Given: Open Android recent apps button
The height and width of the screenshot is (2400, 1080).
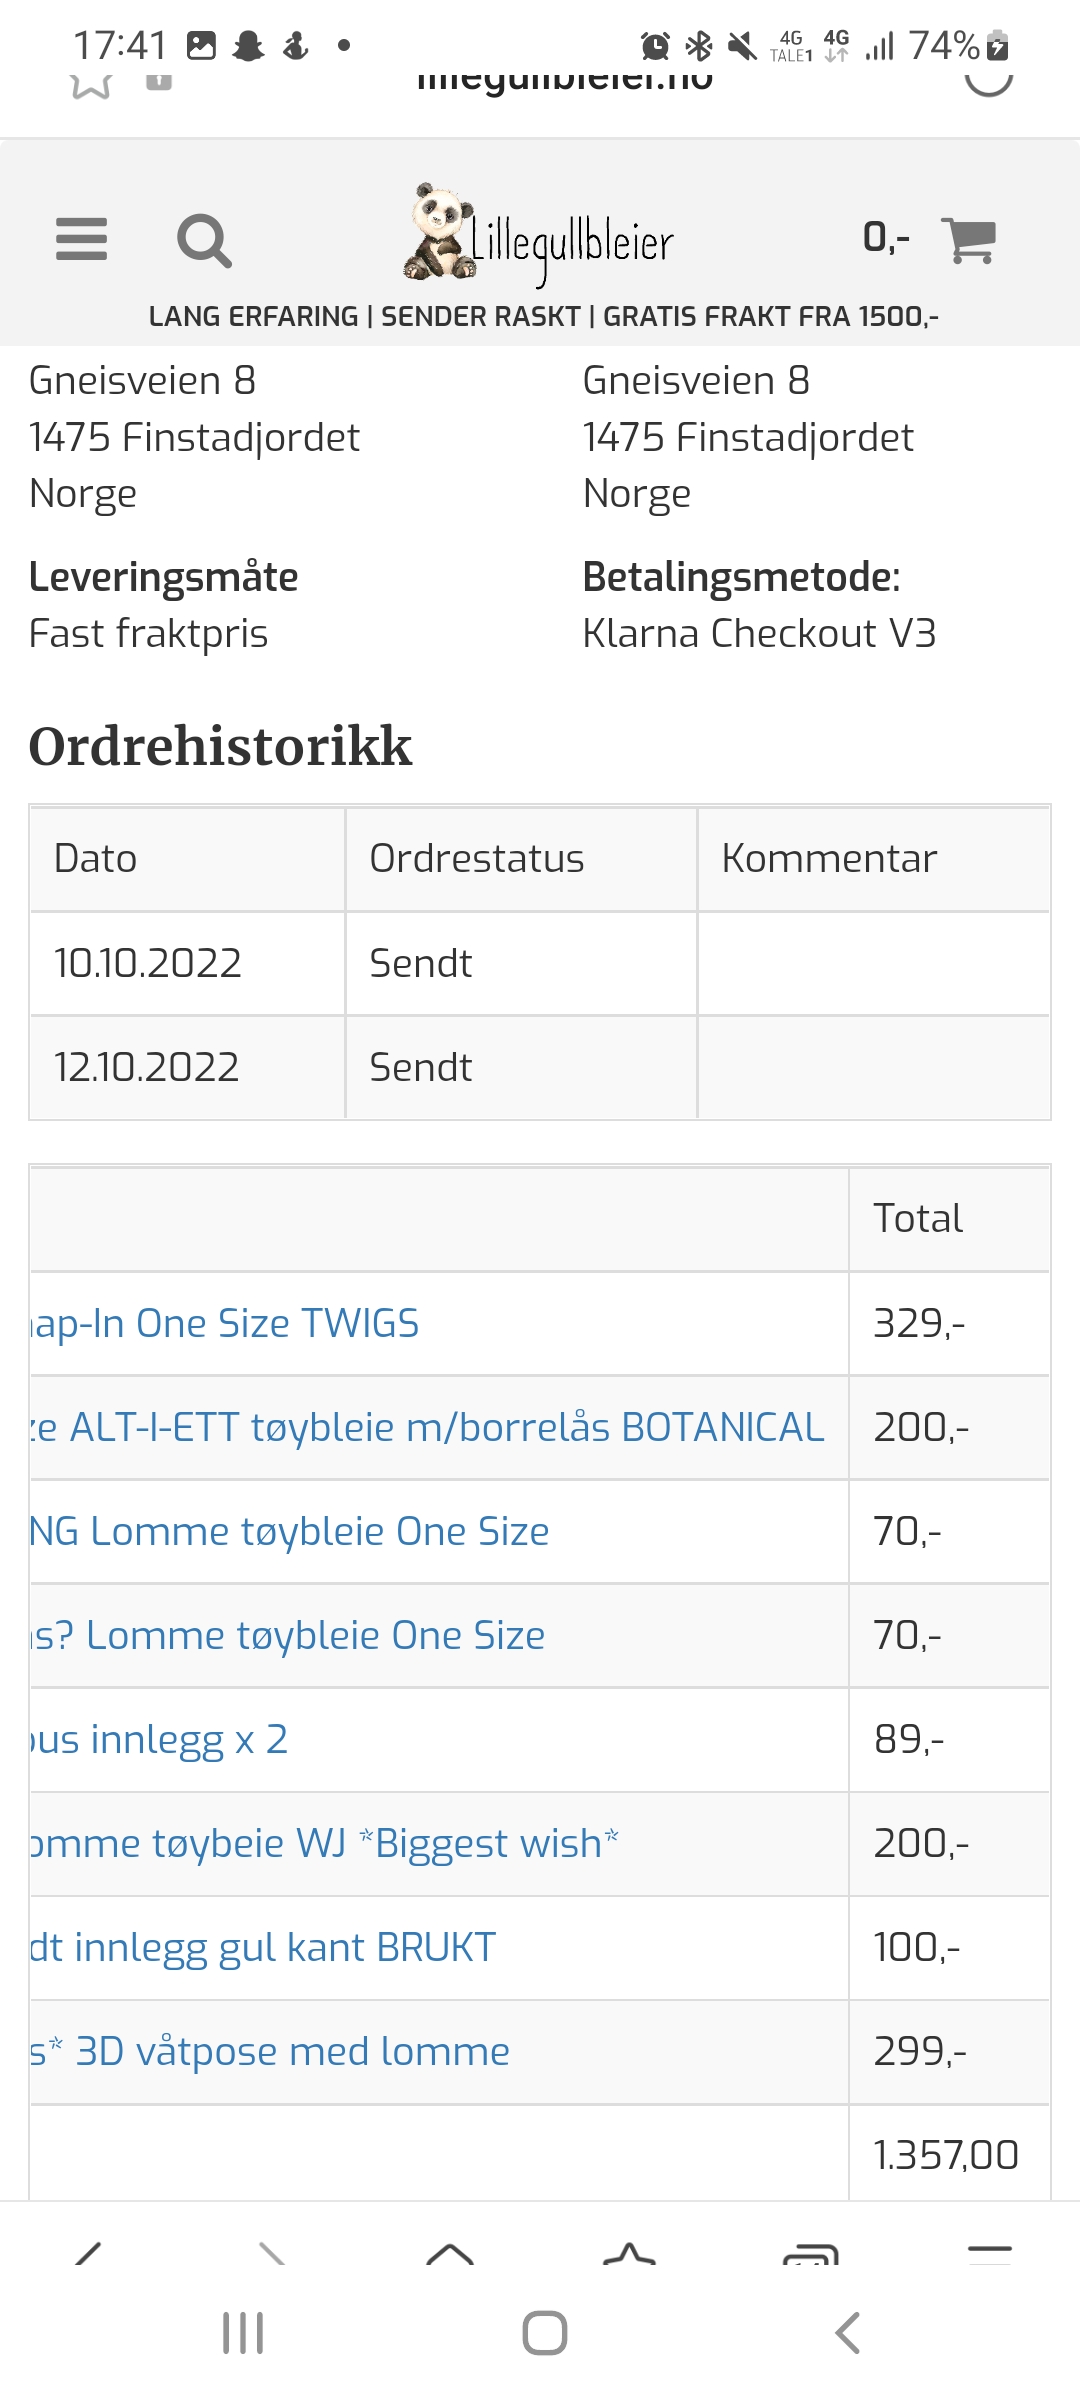Looking at the screenshot, I should (243, 2333).
